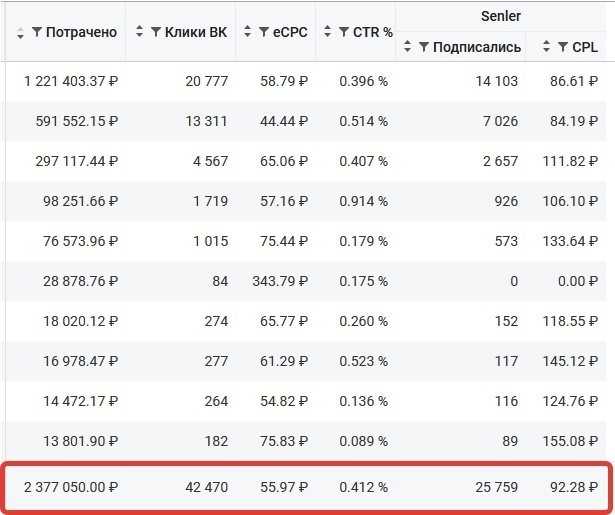This screenshot has height=515, width=615.
Task: Select the spend cell 28 878.76 ₽
Action: click(x=80, y=281)
